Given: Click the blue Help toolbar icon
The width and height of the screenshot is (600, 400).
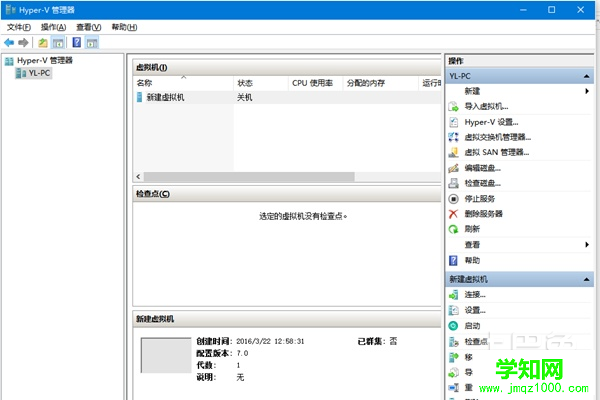Looking at the screenshot, I should (77, 42).
